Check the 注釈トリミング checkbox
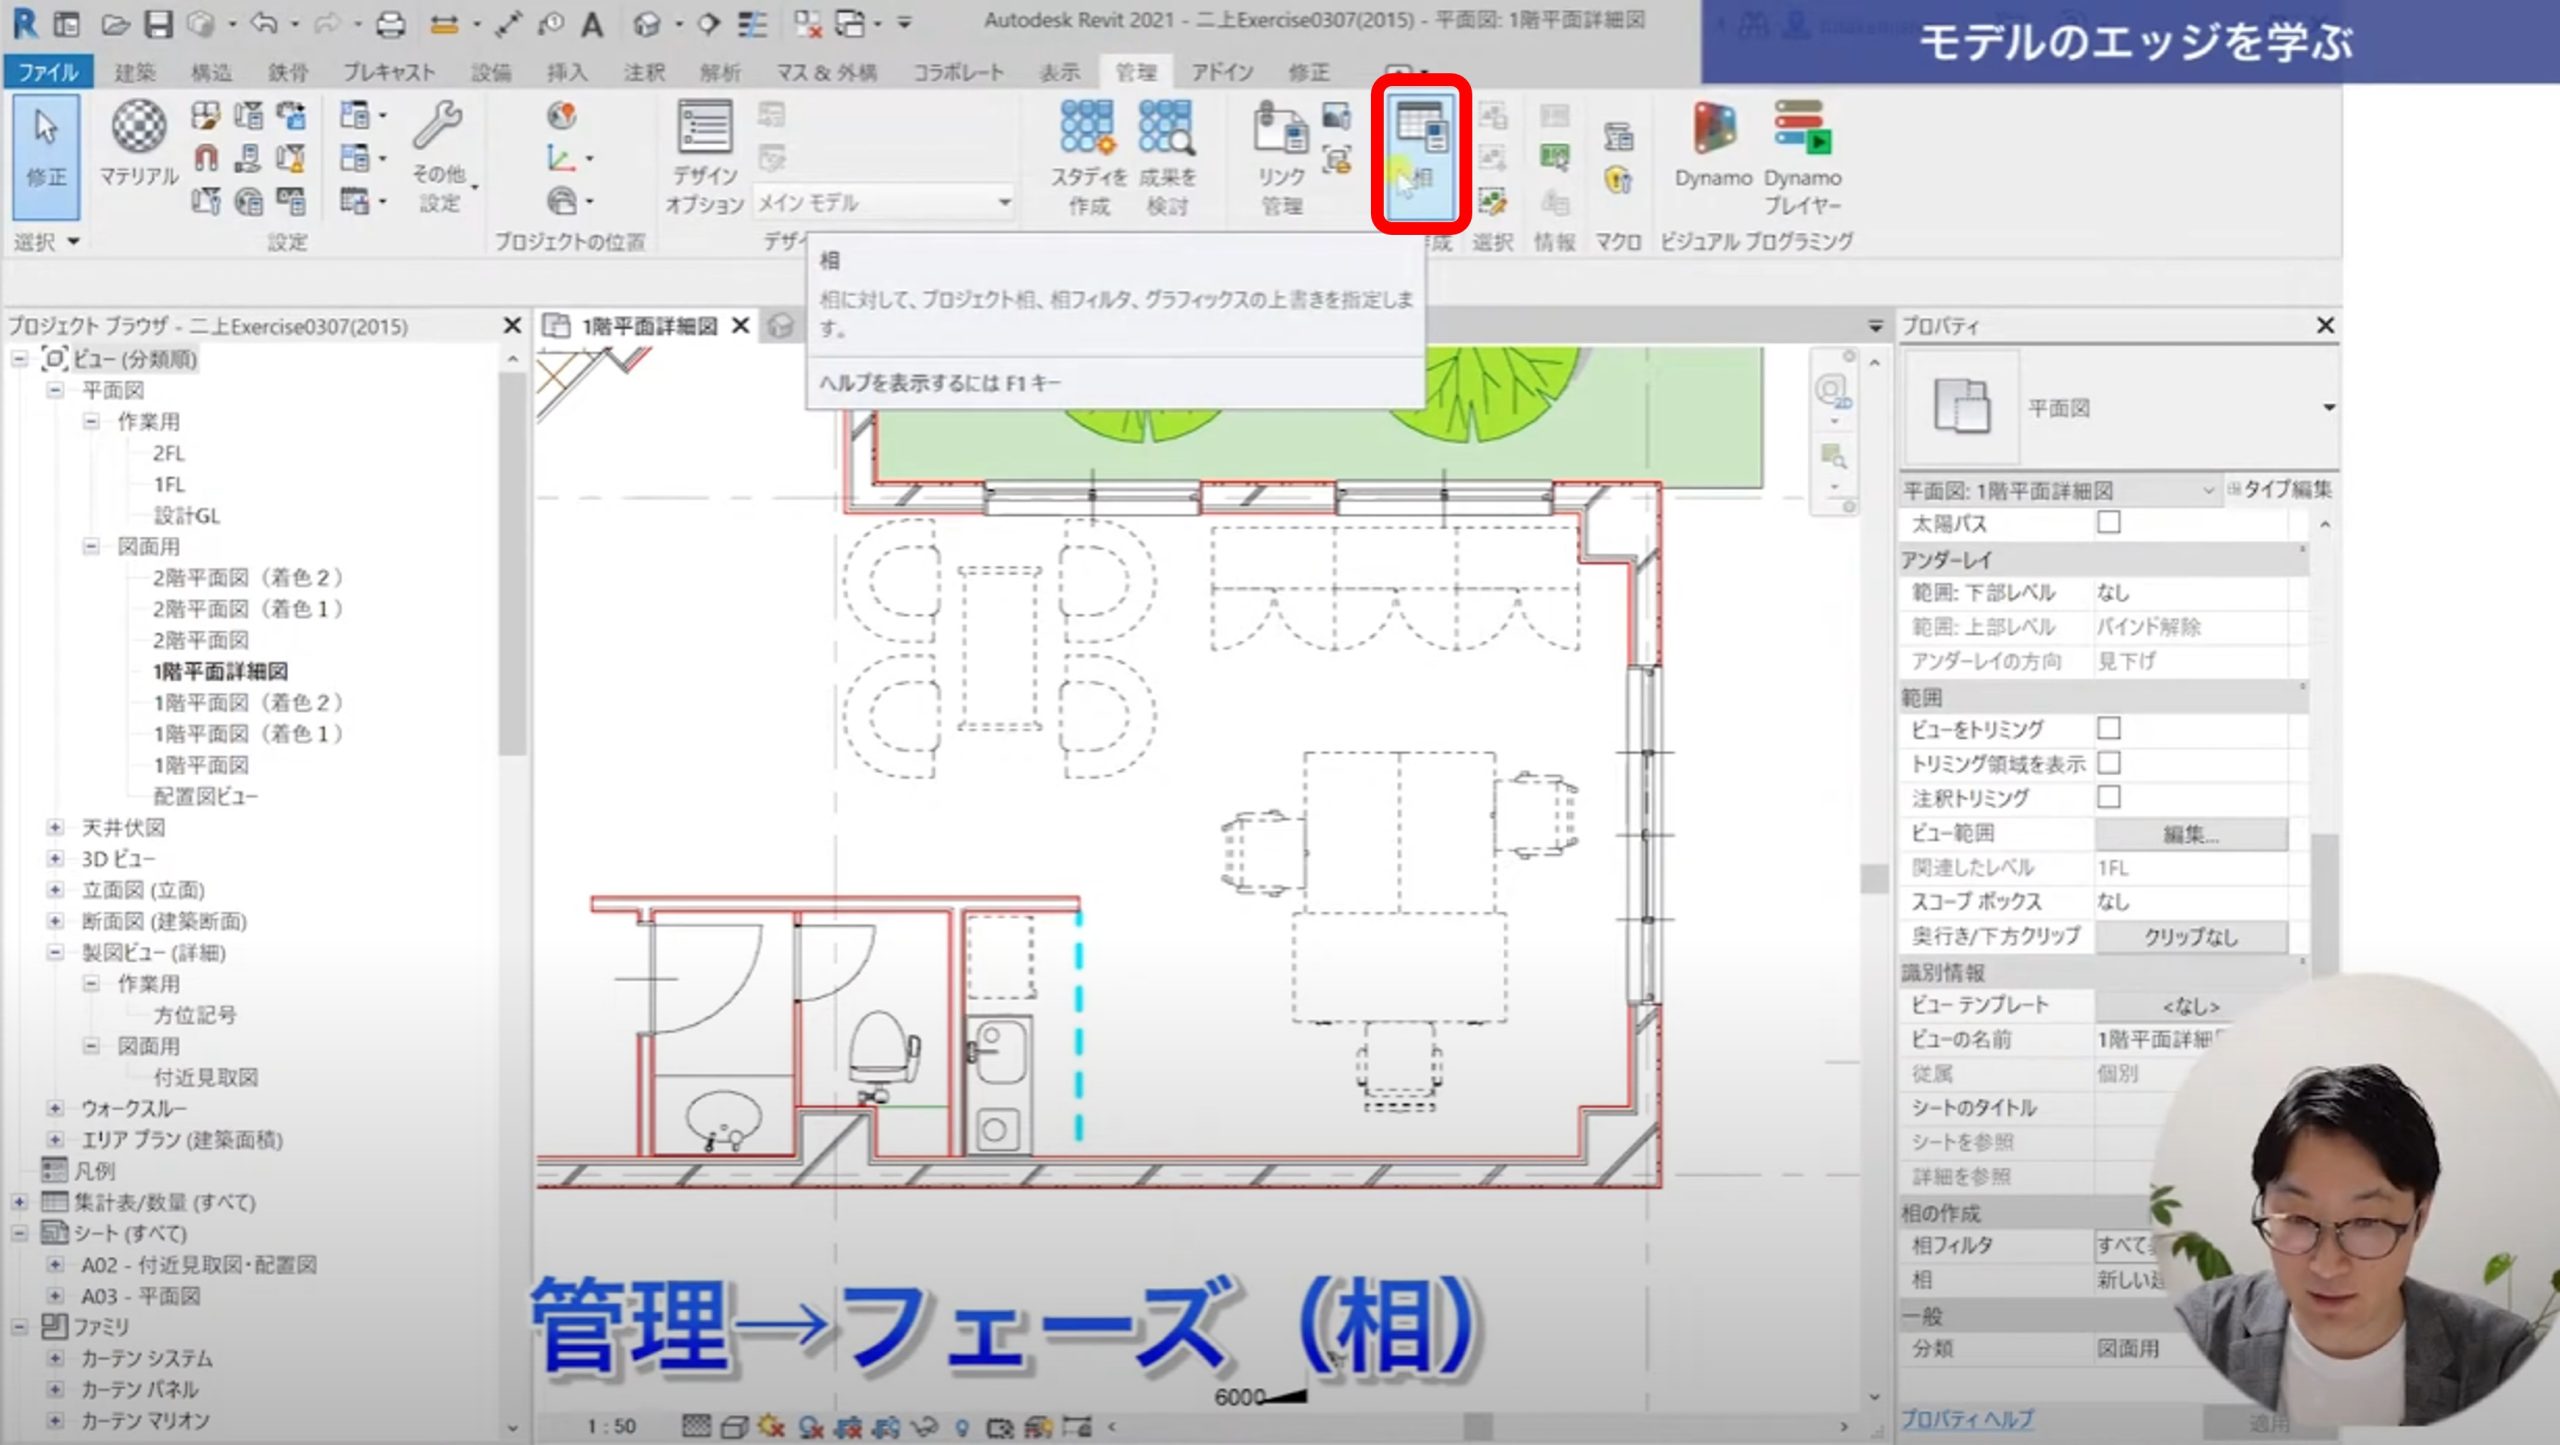This screenshot has width=2560, height=1445. point(2108,797)
